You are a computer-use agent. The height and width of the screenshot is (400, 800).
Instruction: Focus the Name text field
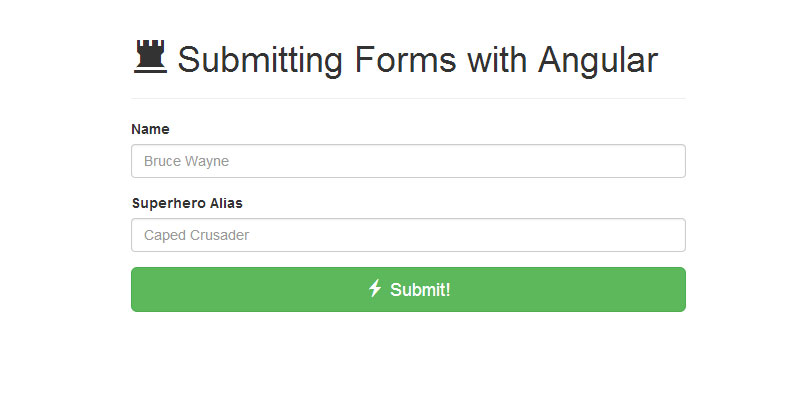(x=408, y=161)
